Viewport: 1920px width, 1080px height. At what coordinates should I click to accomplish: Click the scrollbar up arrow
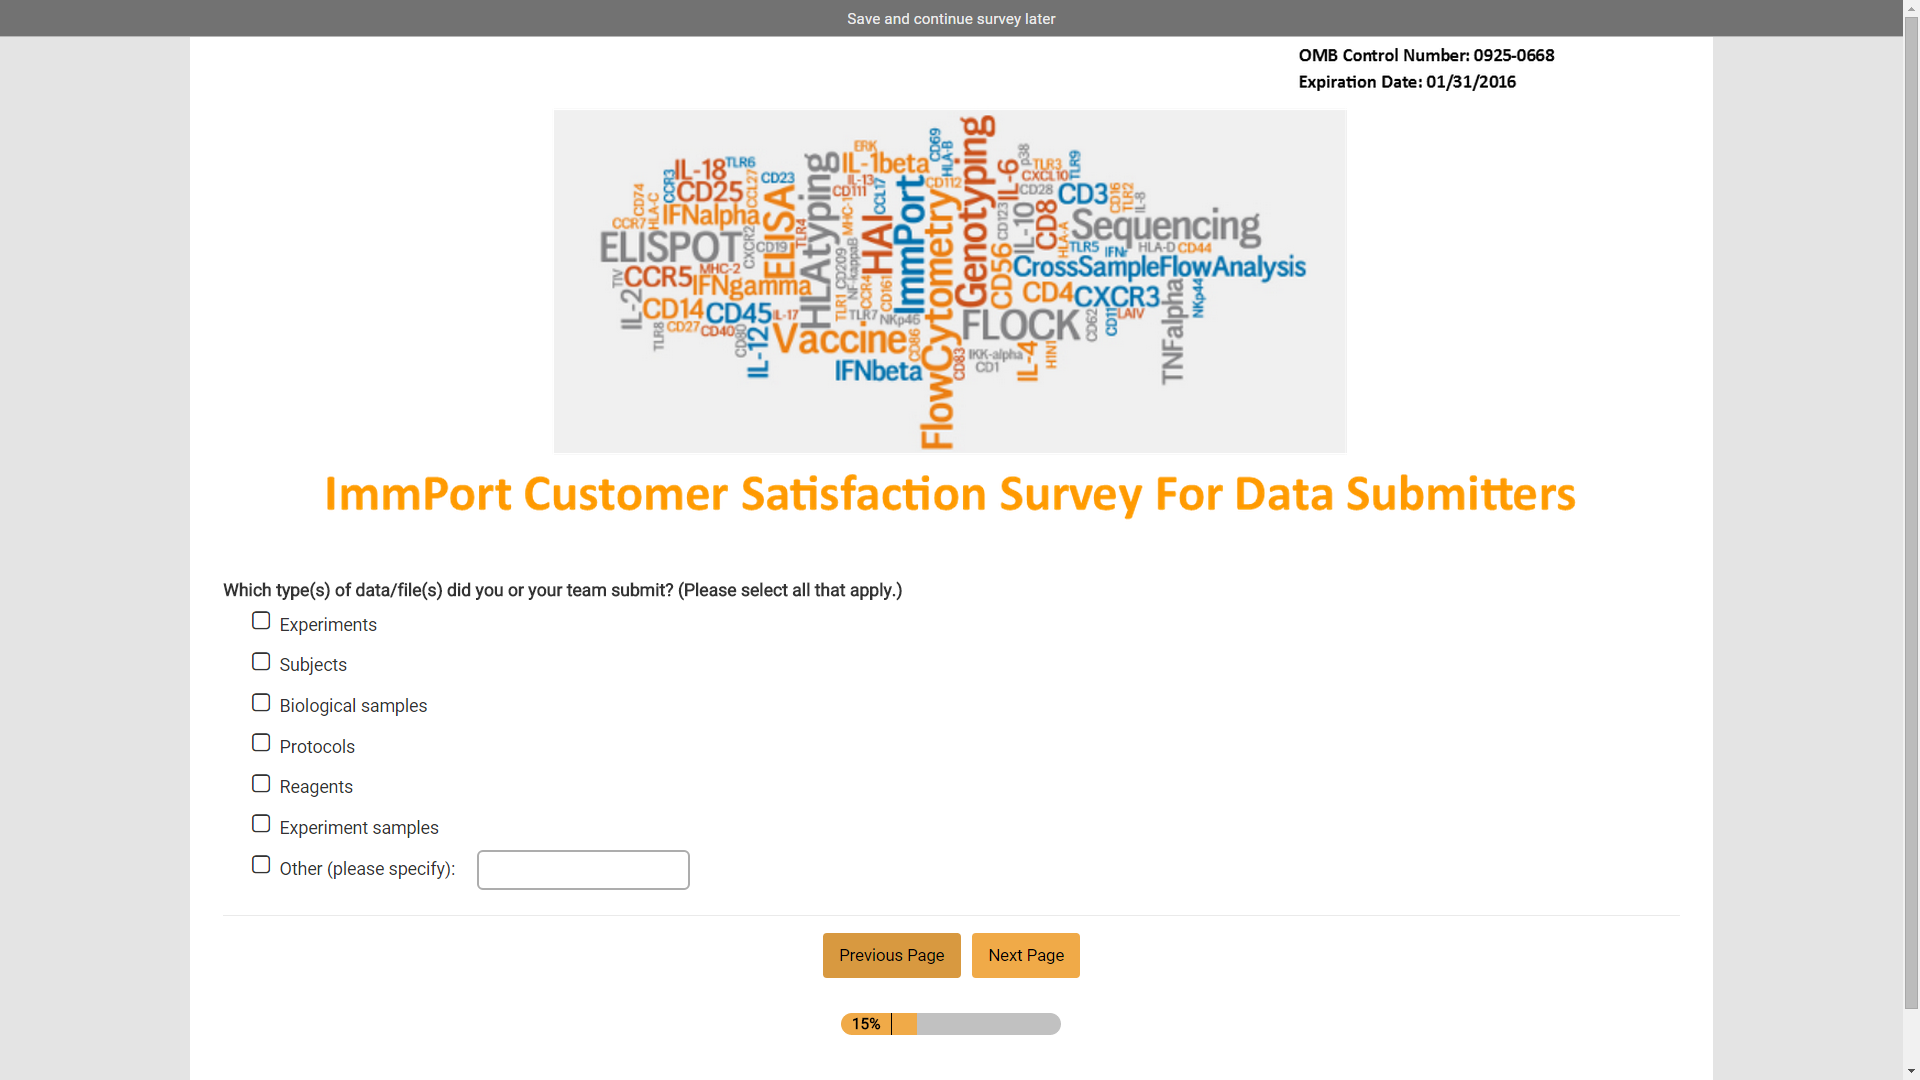click(1911, 8)
